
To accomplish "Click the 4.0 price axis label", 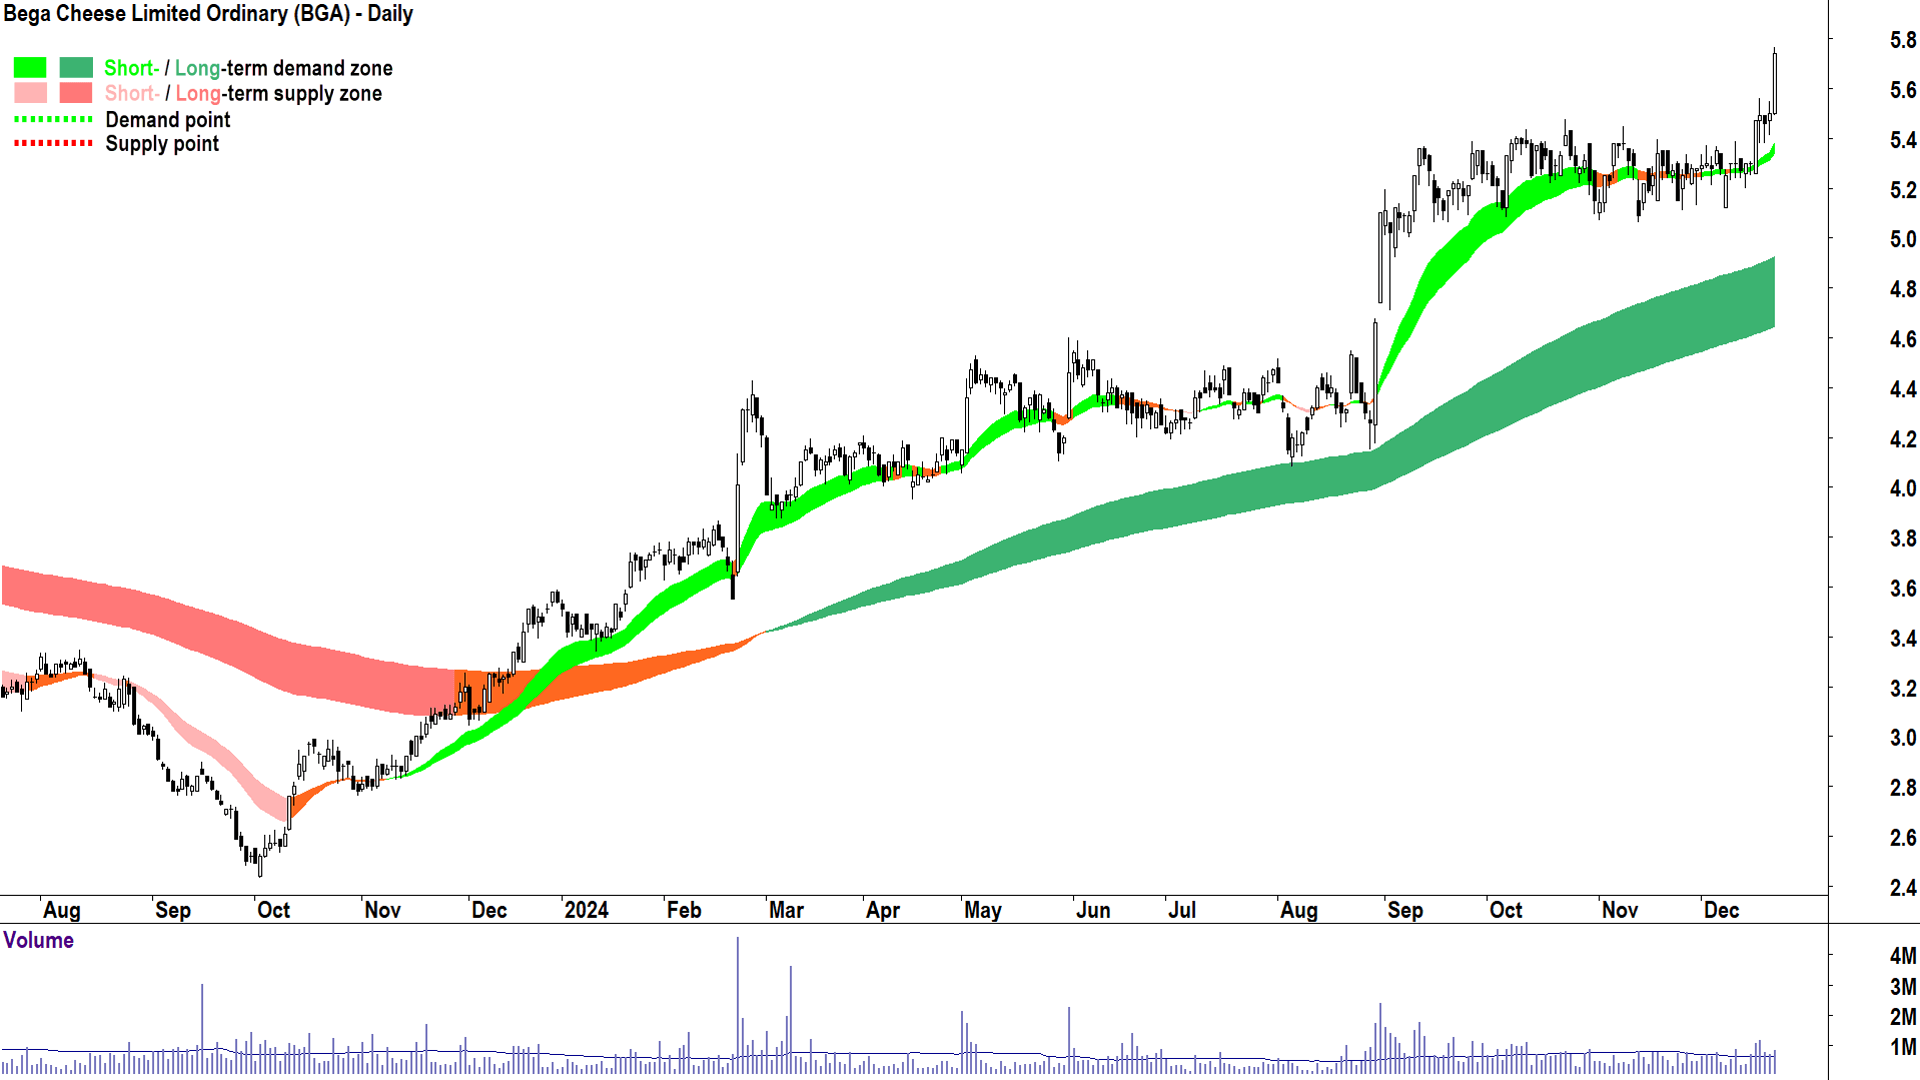I will tap(1903, 489).
